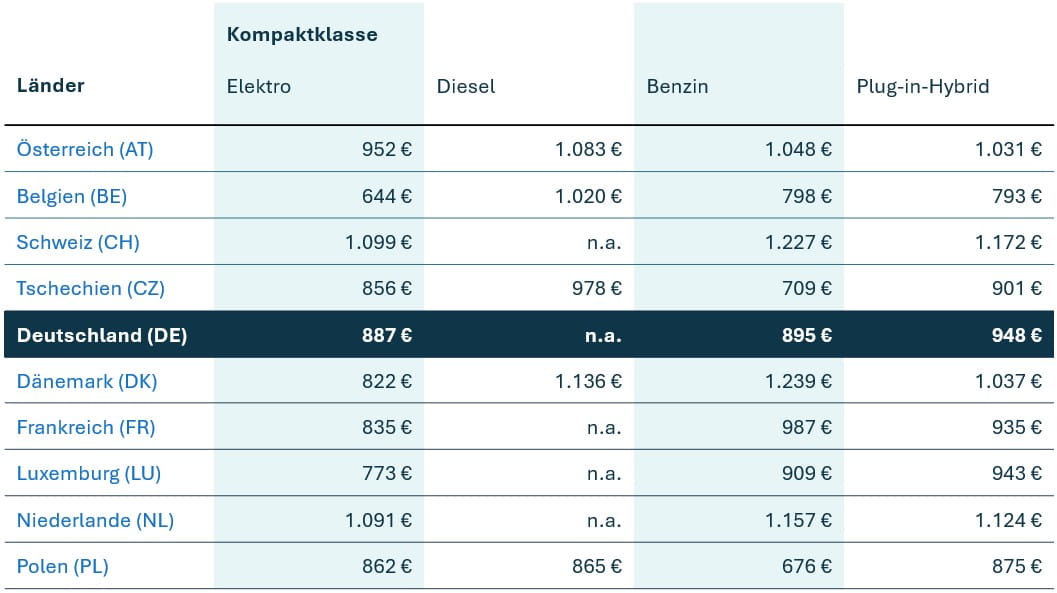Select the Benzin column header
This screenshot has height=593, width=1057.
click(x=677, y=86)
